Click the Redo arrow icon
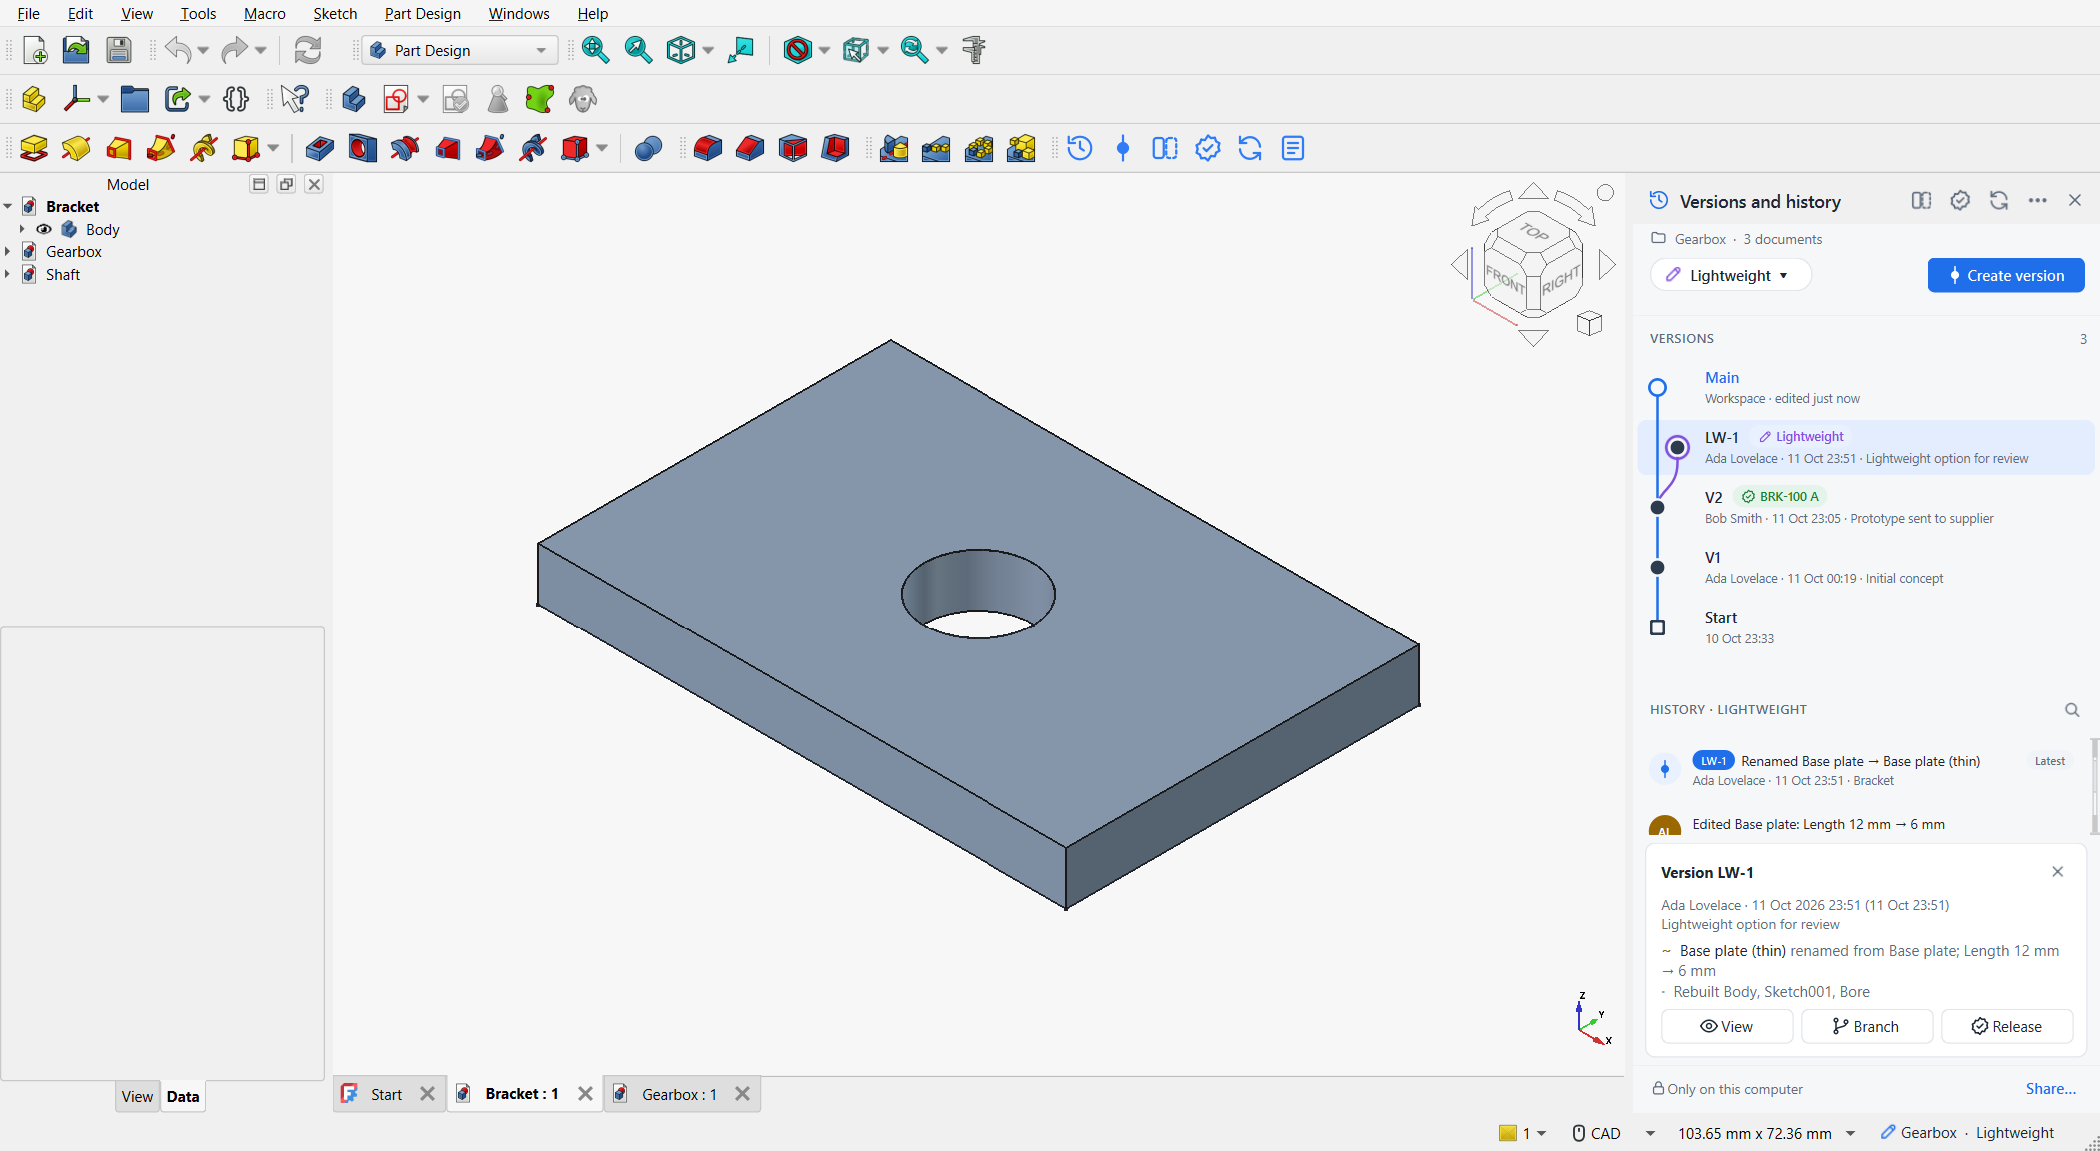 pos(234,50)
